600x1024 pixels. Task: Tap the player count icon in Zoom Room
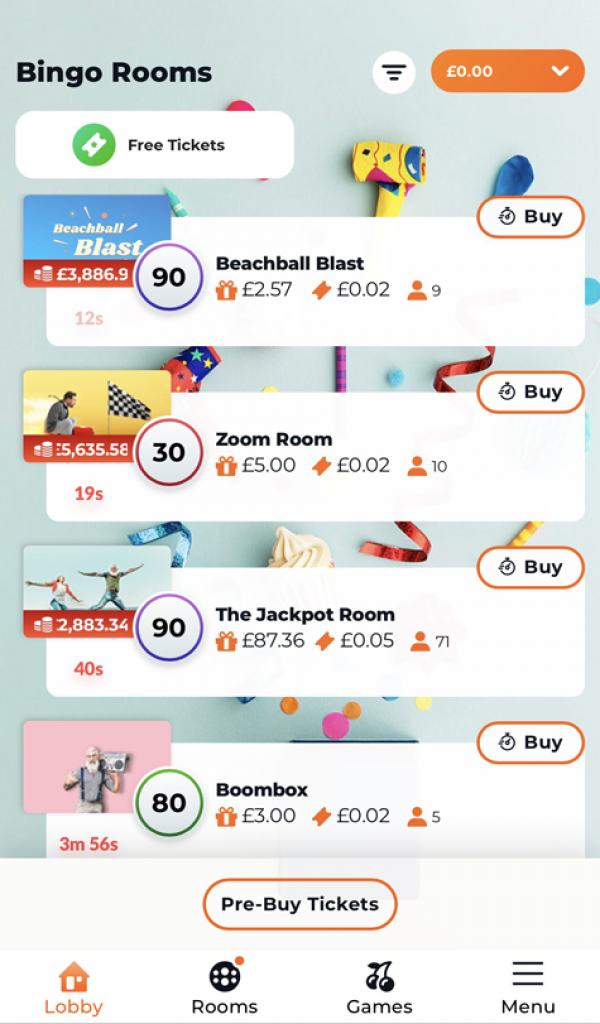pyautogui.click(x=417, y=466)
